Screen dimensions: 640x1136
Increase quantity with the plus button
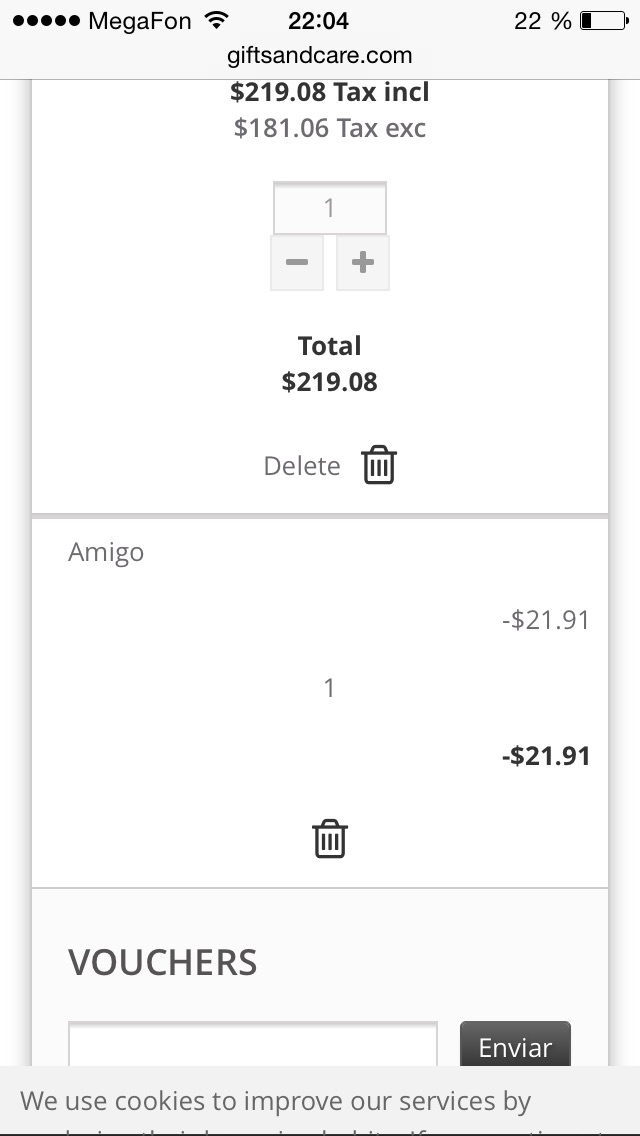(363, 263)
